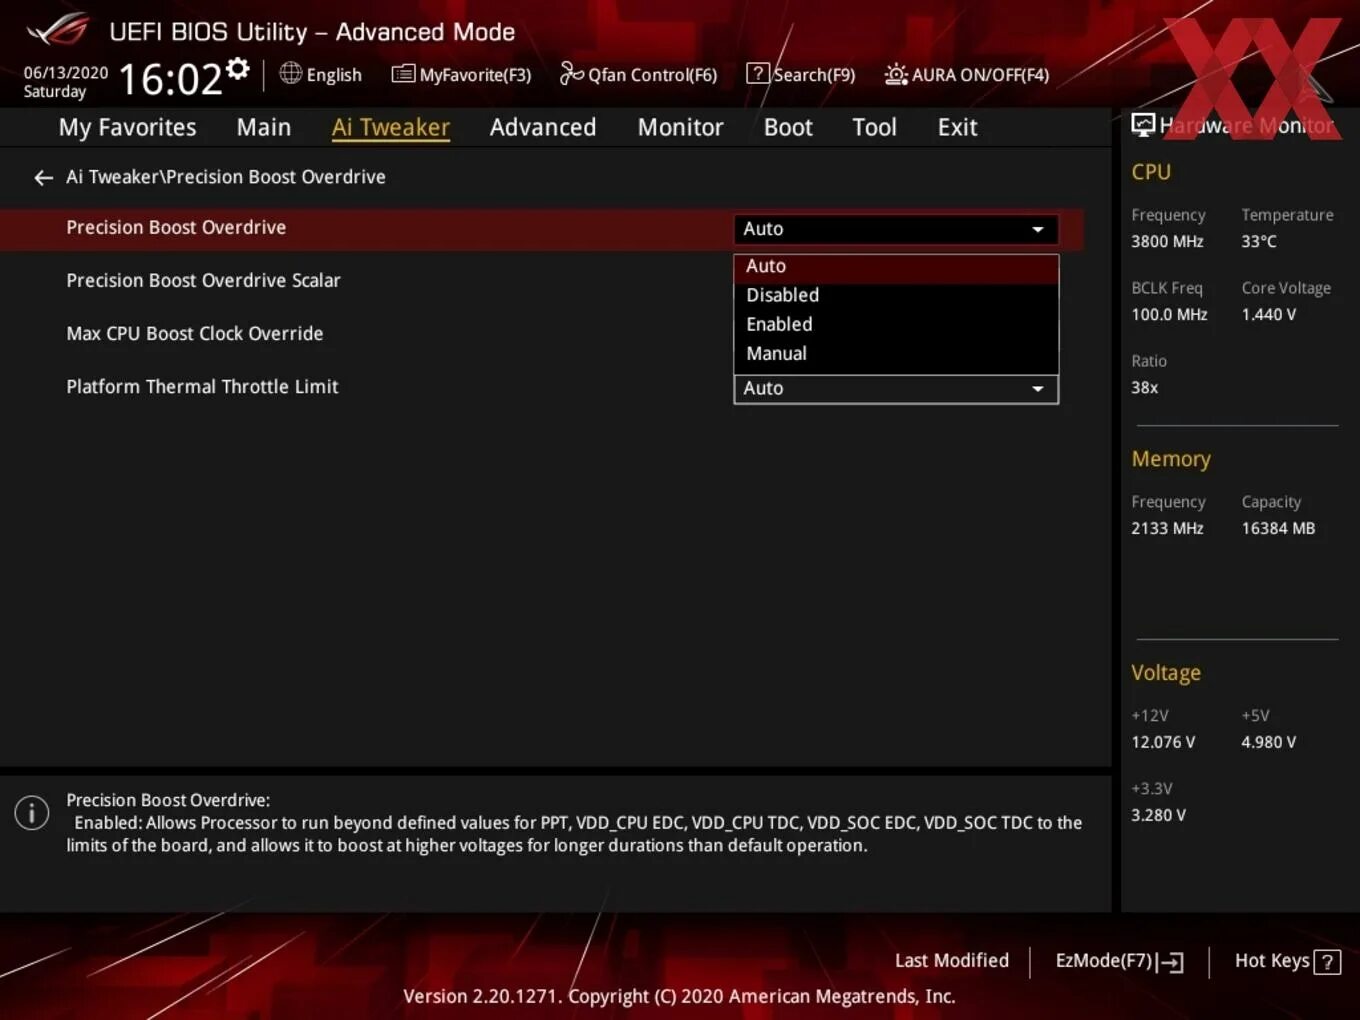1360x1020 pixels.
Task: Click the EzMode(F7) switch arrow icon
Action: 1171,962
